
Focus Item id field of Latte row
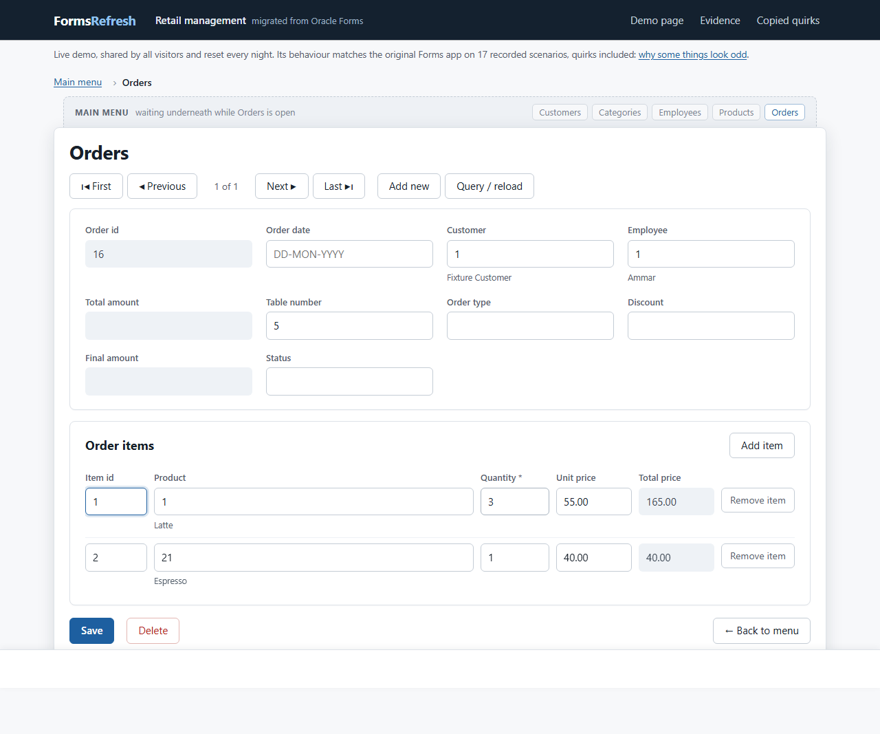tap(116, 502)
